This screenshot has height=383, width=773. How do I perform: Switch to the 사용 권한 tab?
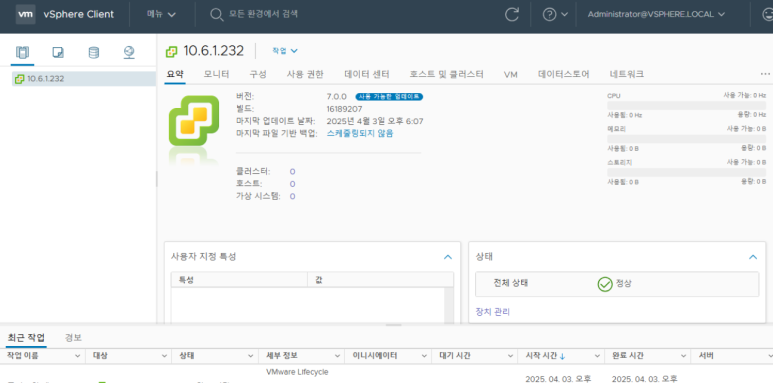point(305,74)
